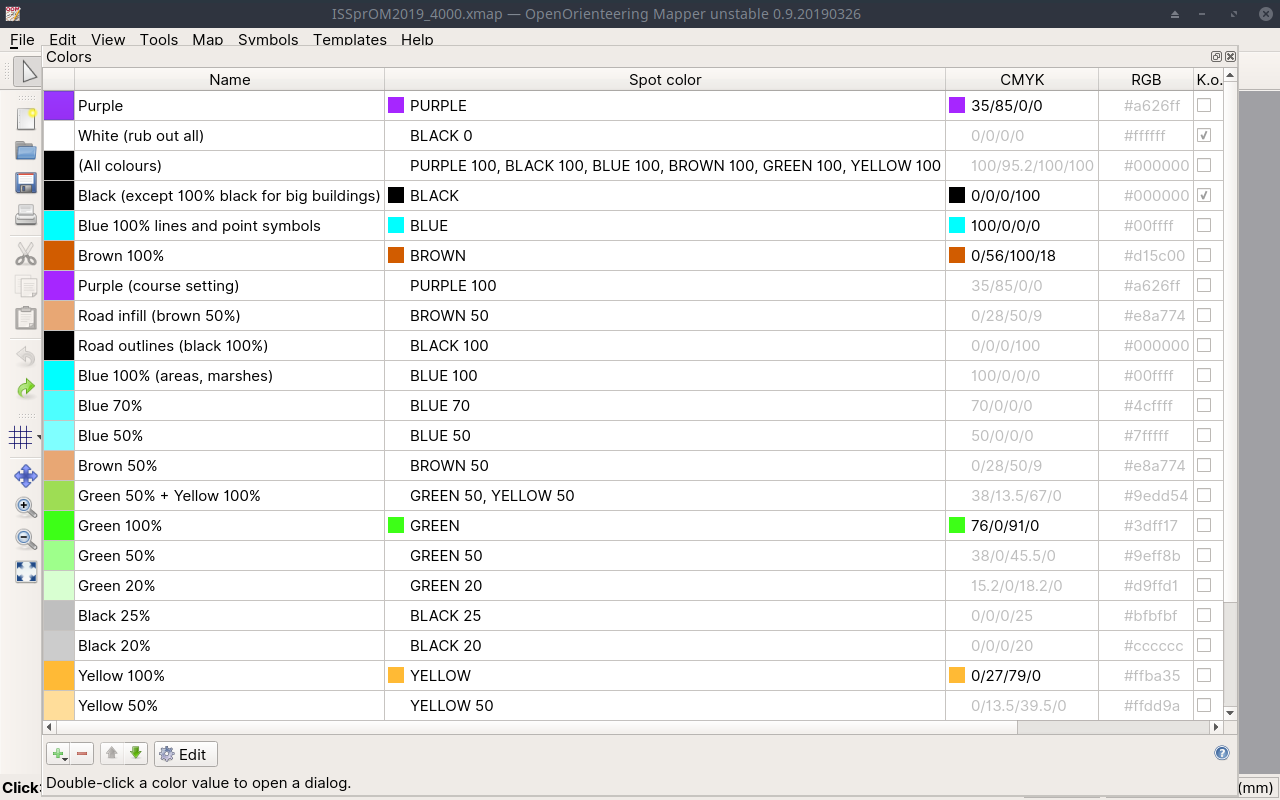Select the 'GREEN 50, YELLOW 50' spot color cell
This screenshot has width=1280, height=800.
[665, 495]
